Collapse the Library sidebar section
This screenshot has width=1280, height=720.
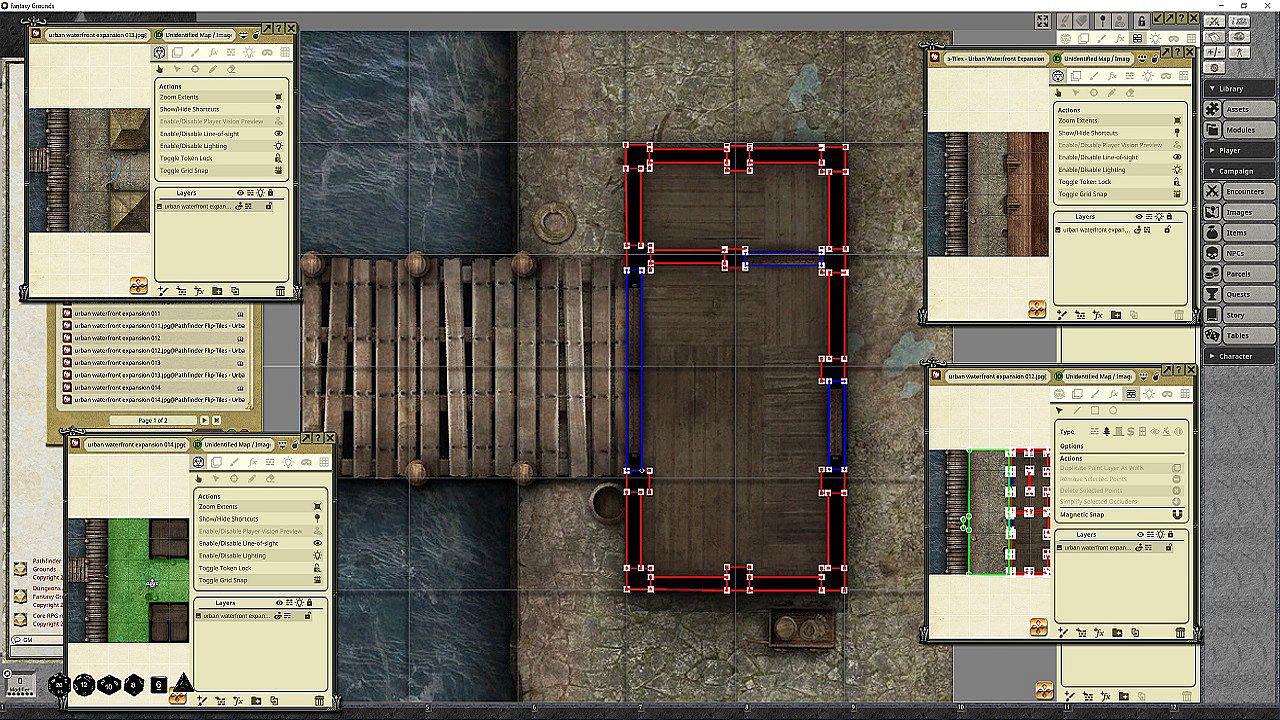tap(1239, 88)
